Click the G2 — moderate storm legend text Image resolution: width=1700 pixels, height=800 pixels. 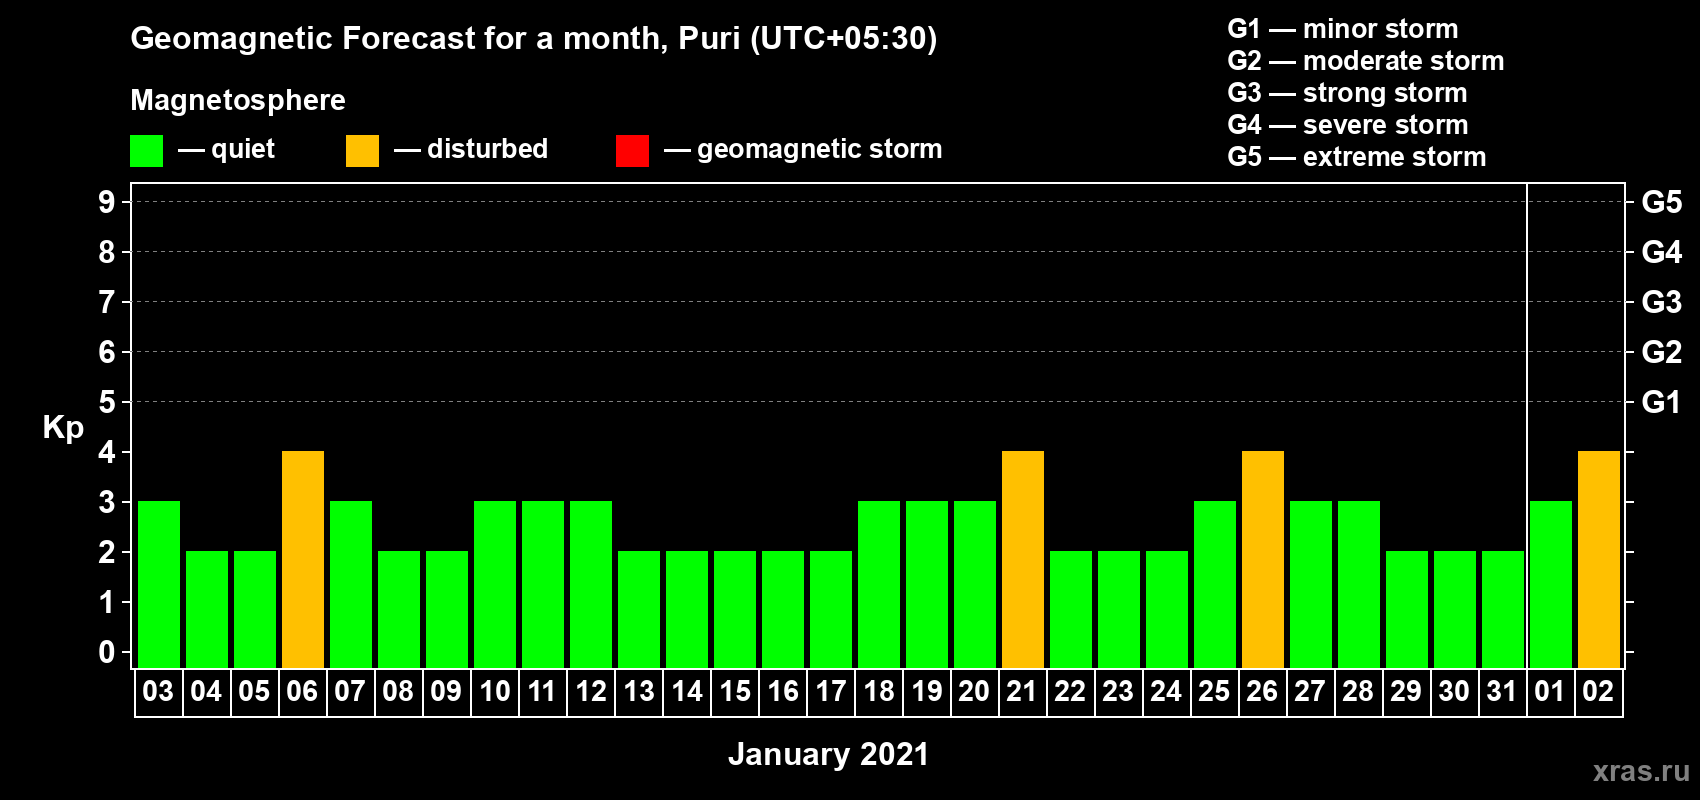1366,61
